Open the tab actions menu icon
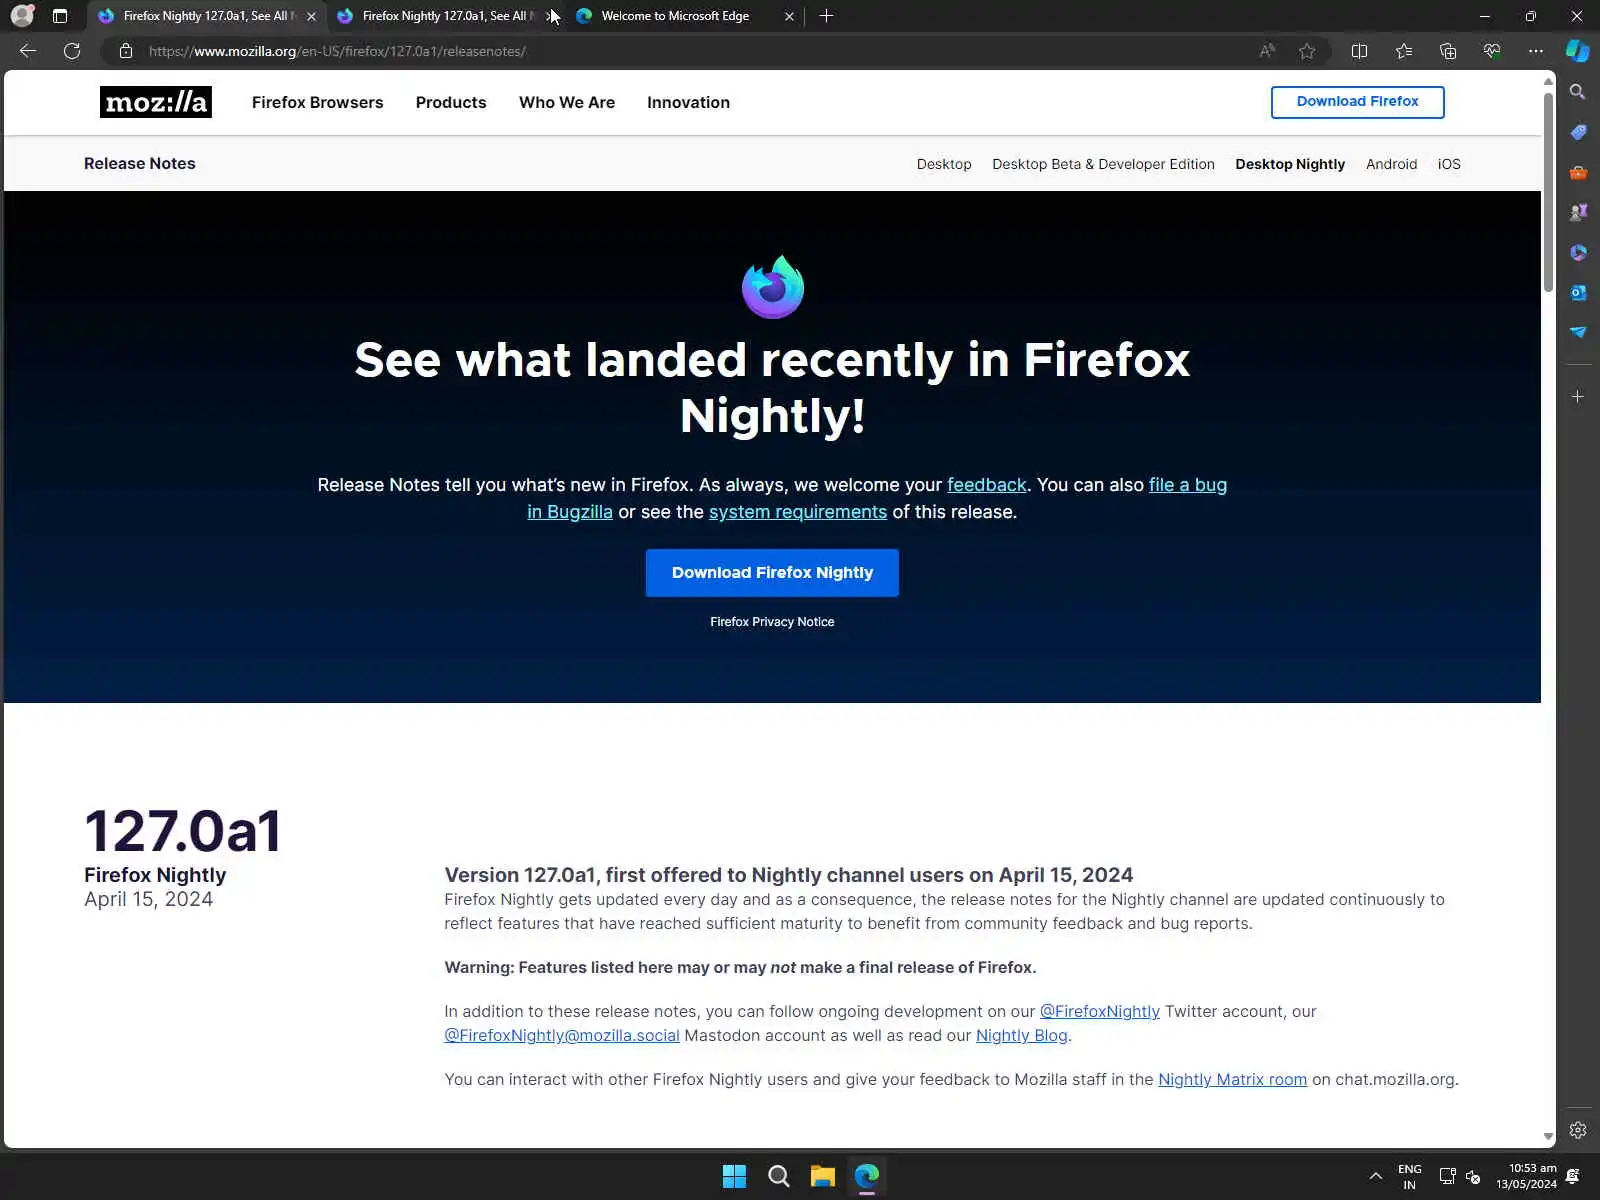 click(60, 16)
